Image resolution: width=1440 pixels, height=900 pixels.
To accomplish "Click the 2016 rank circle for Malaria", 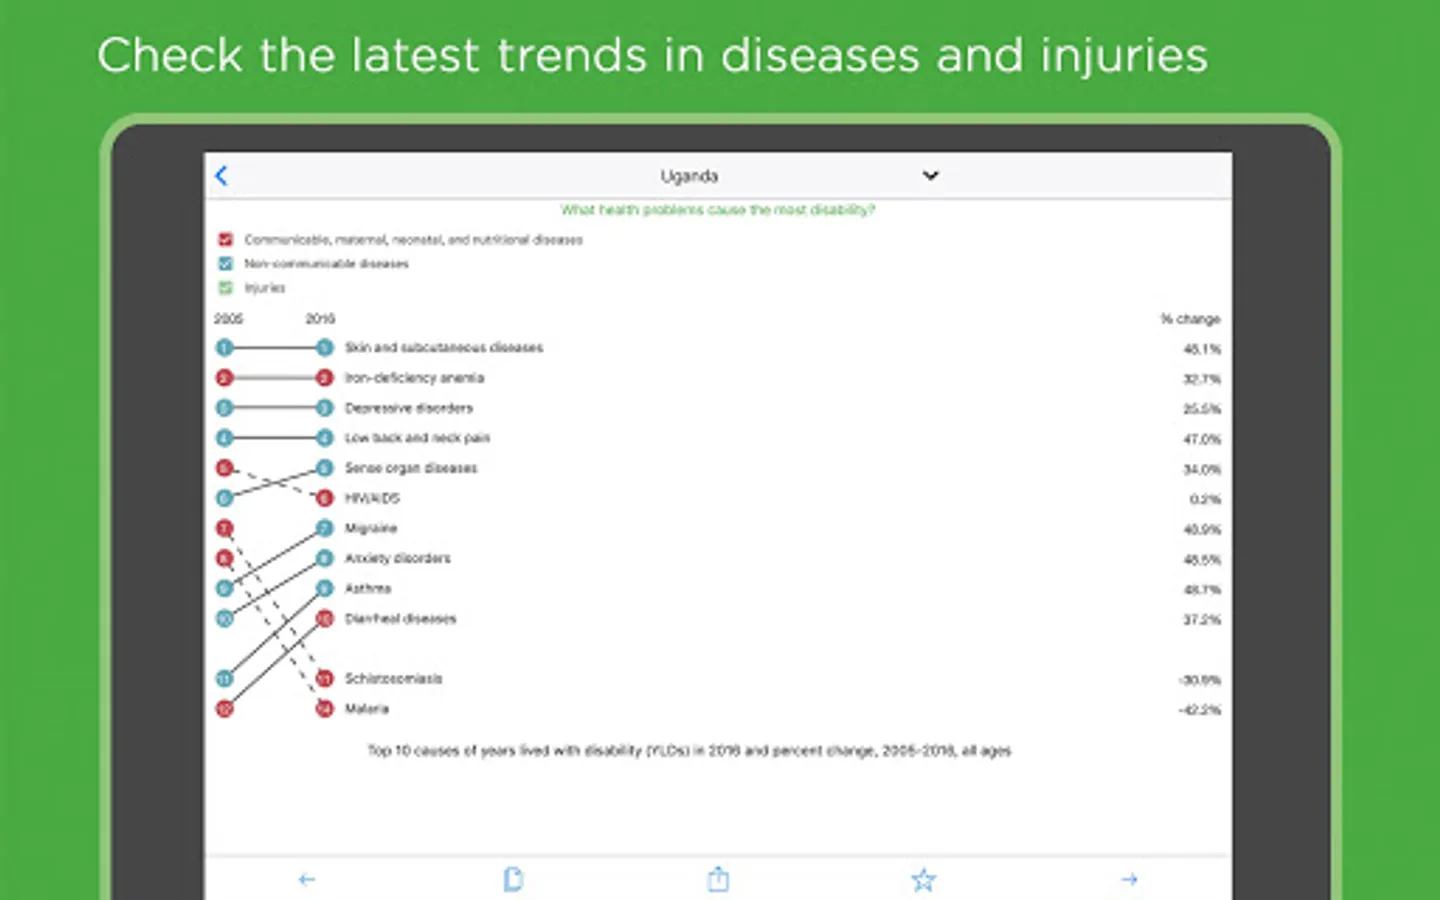I will pos(324,708).
